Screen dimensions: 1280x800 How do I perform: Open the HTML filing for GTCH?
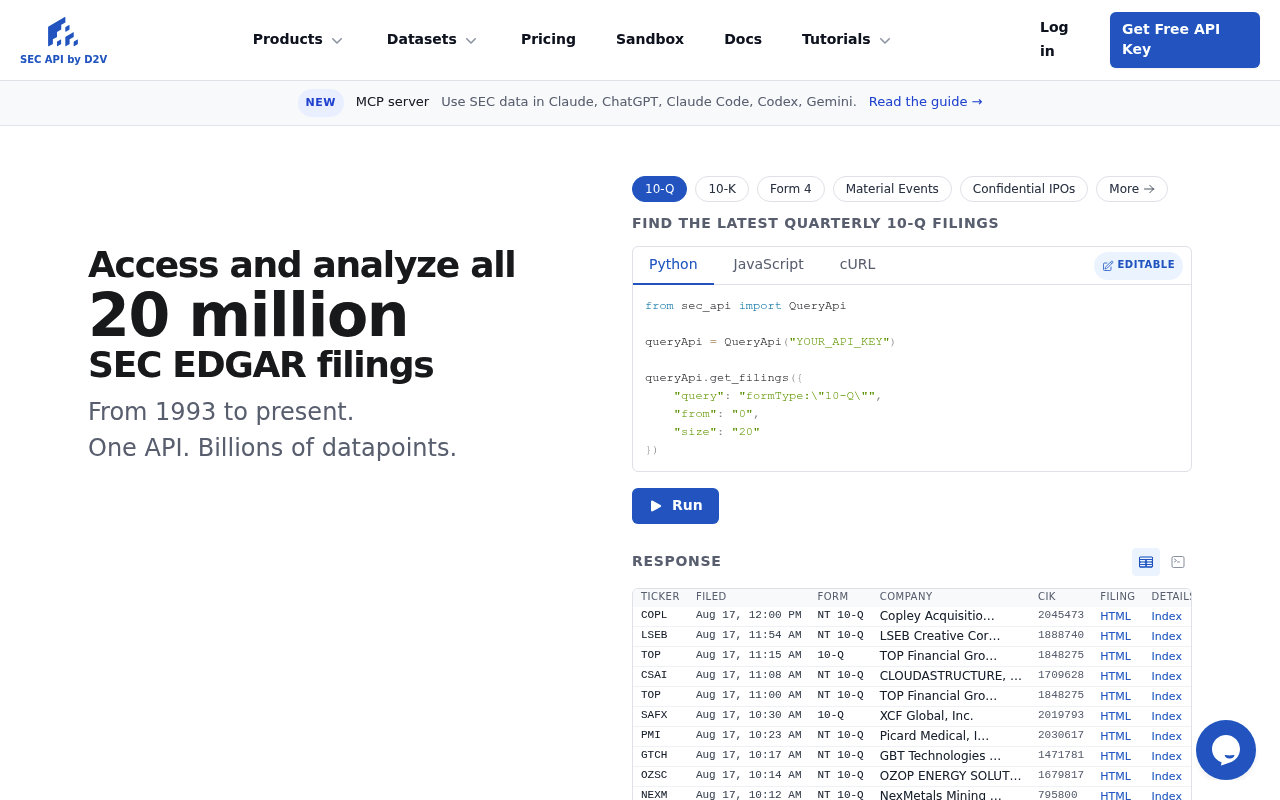[x=1115, y=756]
